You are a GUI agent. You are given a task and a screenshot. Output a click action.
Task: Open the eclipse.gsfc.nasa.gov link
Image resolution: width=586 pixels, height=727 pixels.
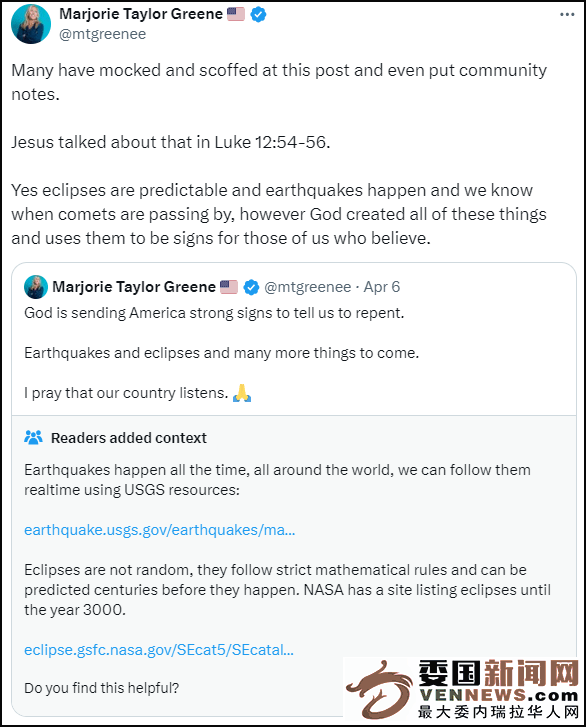159,650
